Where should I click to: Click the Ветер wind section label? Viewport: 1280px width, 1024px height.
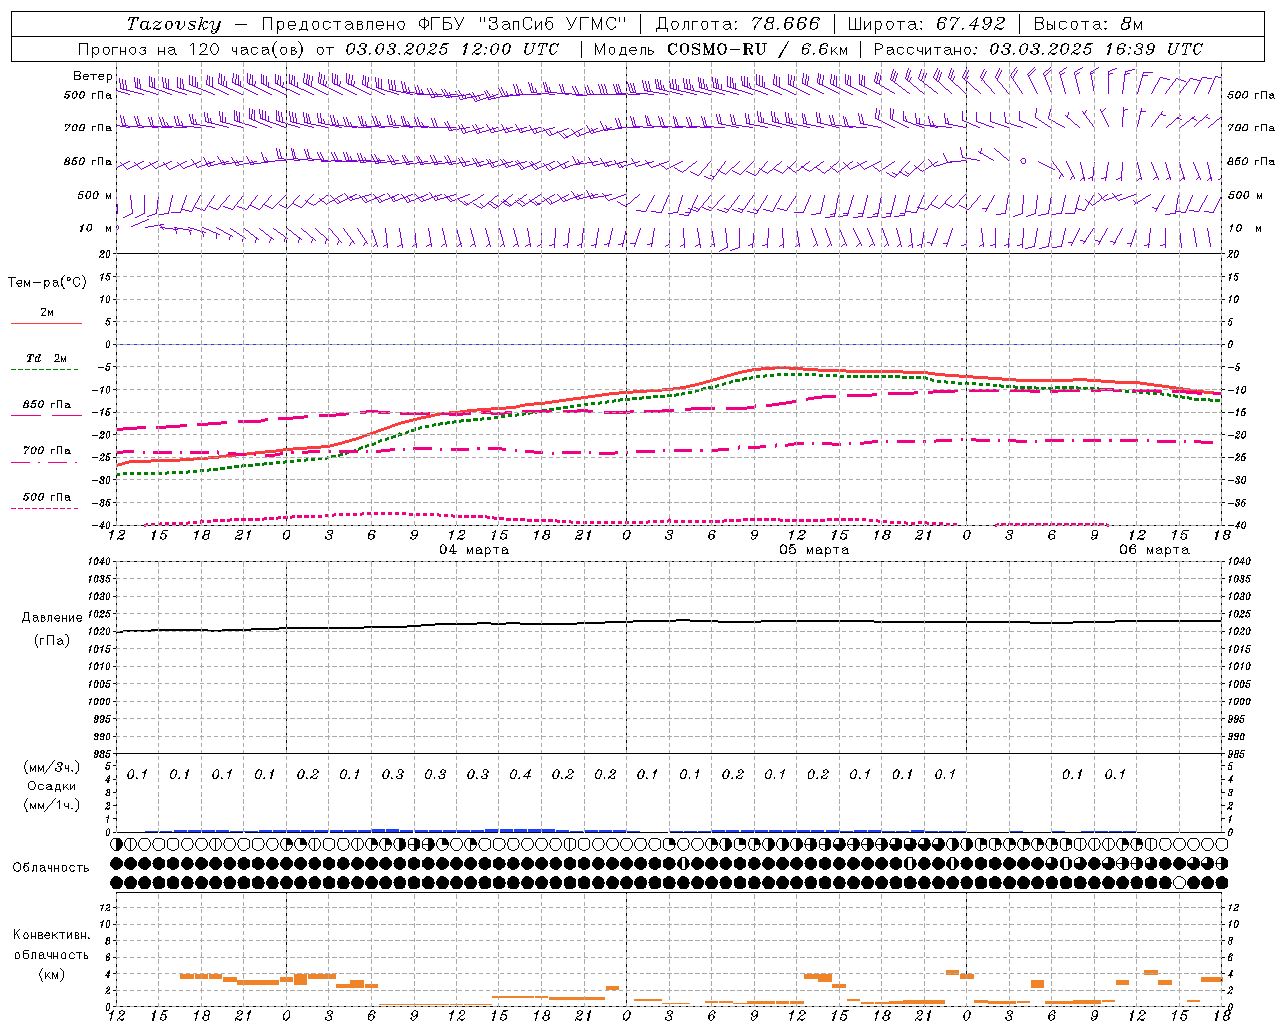pos(92,76)
